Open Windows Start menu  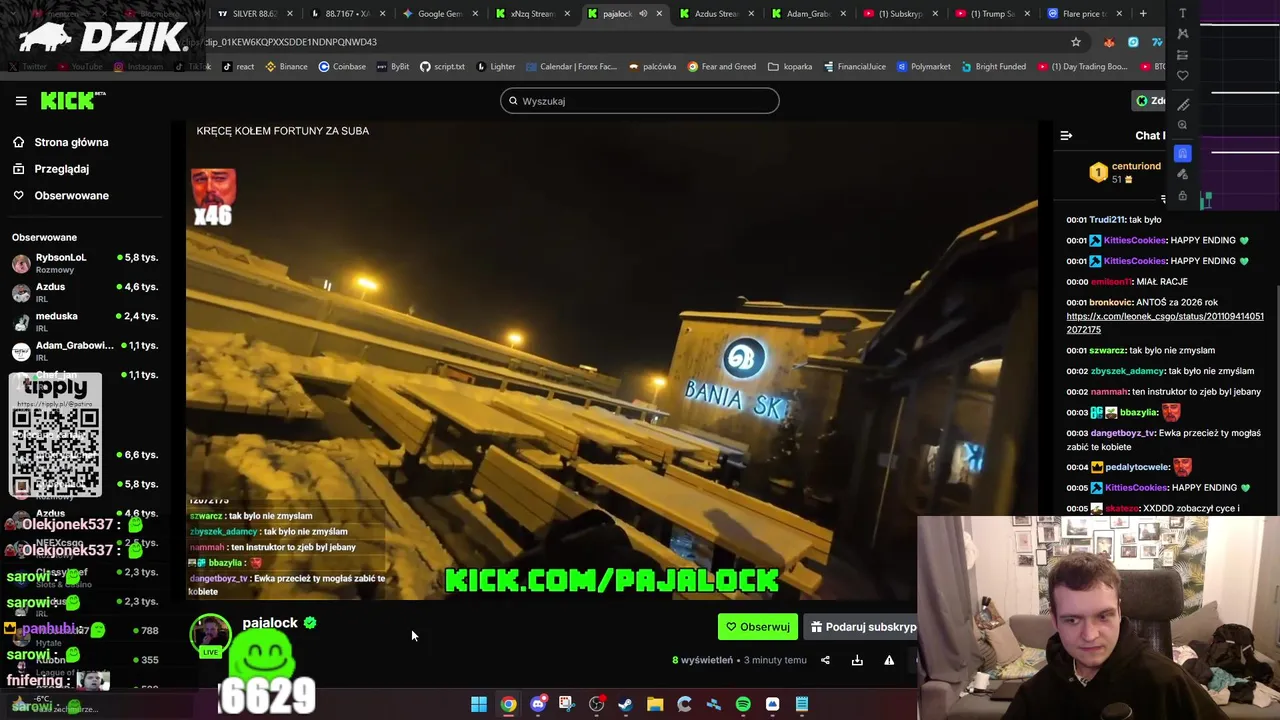[479, 704]
